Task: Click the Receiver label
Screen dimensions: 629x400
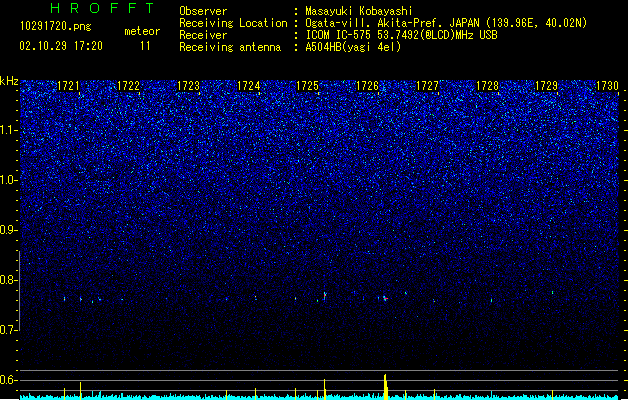Action: 203,35
